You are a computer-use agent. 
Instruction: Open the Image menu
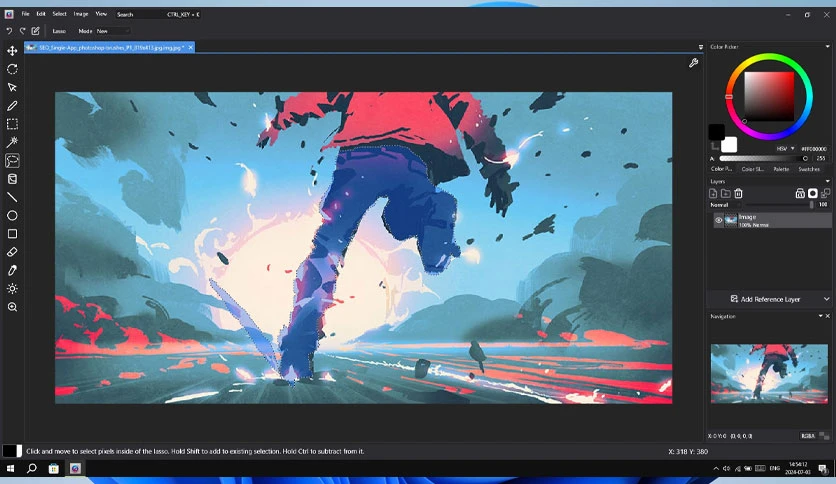coord(81,14)
